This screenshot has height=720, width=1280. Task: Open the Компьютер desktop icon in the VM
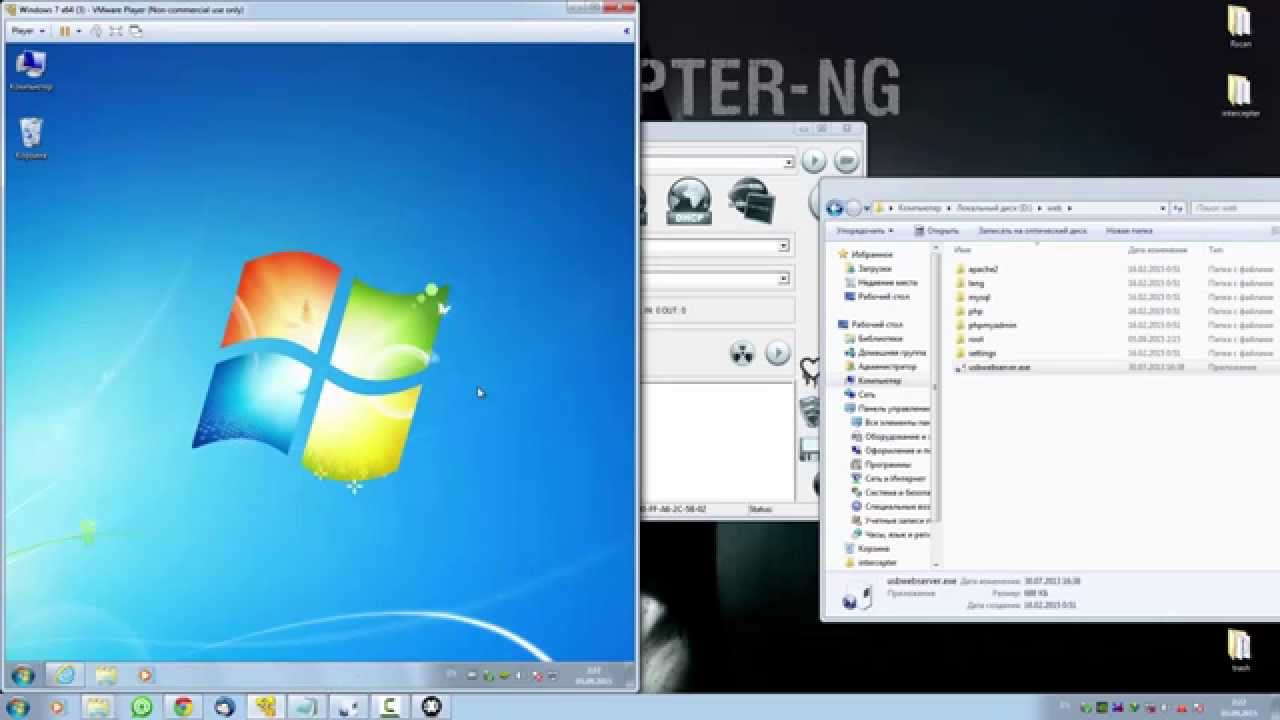coord(31,70)
